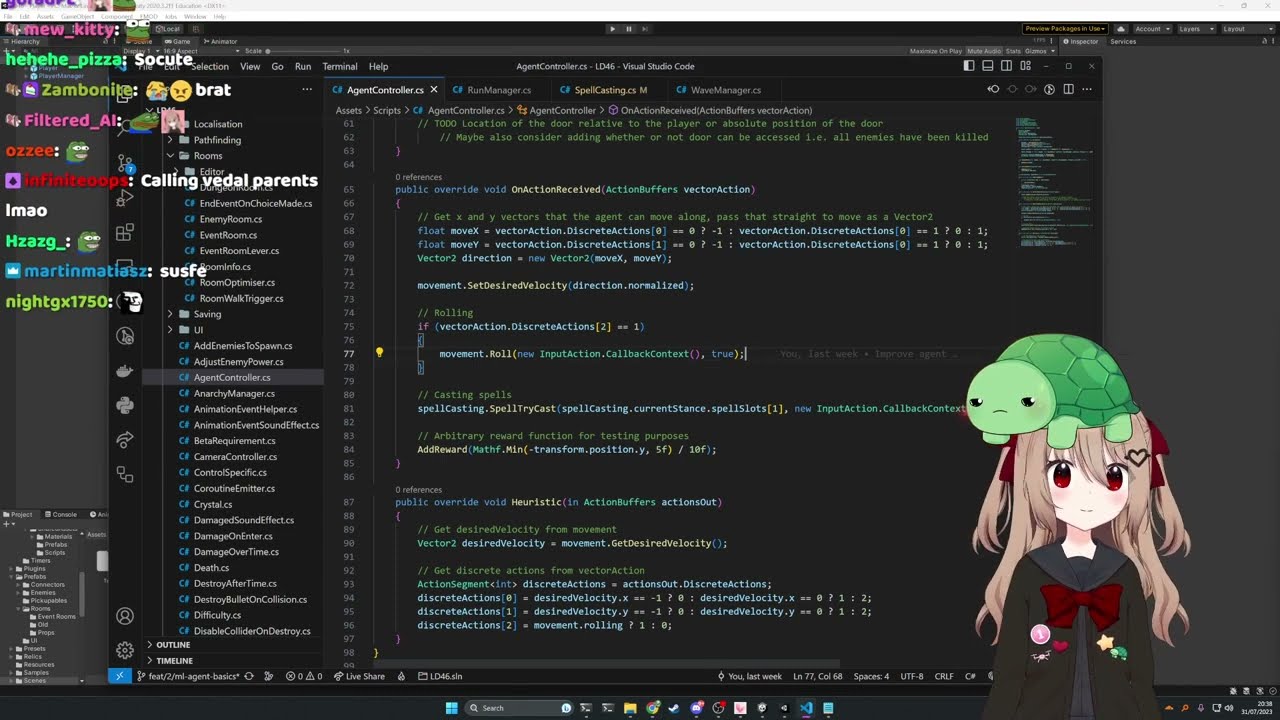1280x720 pixels.
Task: Click the Unity Step button
Action: (643, 29)
